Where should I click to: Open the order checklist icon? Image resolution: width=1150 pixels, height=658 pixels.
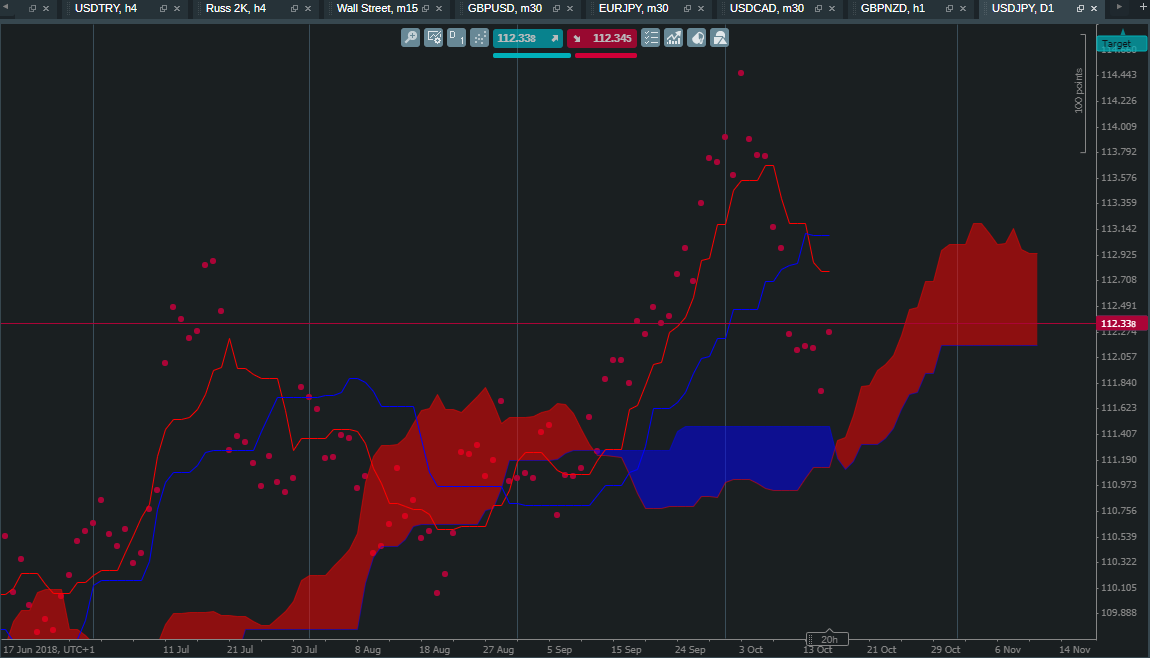tap(650, 37)
